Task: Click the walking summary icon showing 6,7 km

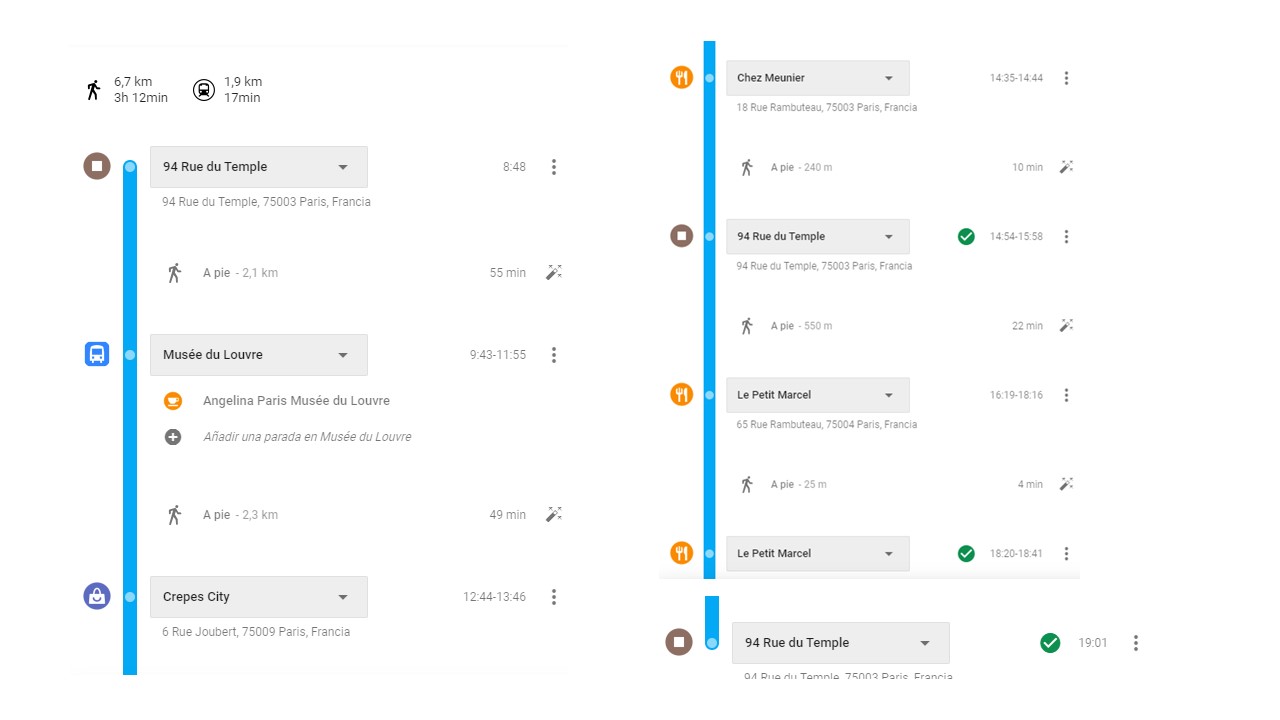Action: point(93,90)
